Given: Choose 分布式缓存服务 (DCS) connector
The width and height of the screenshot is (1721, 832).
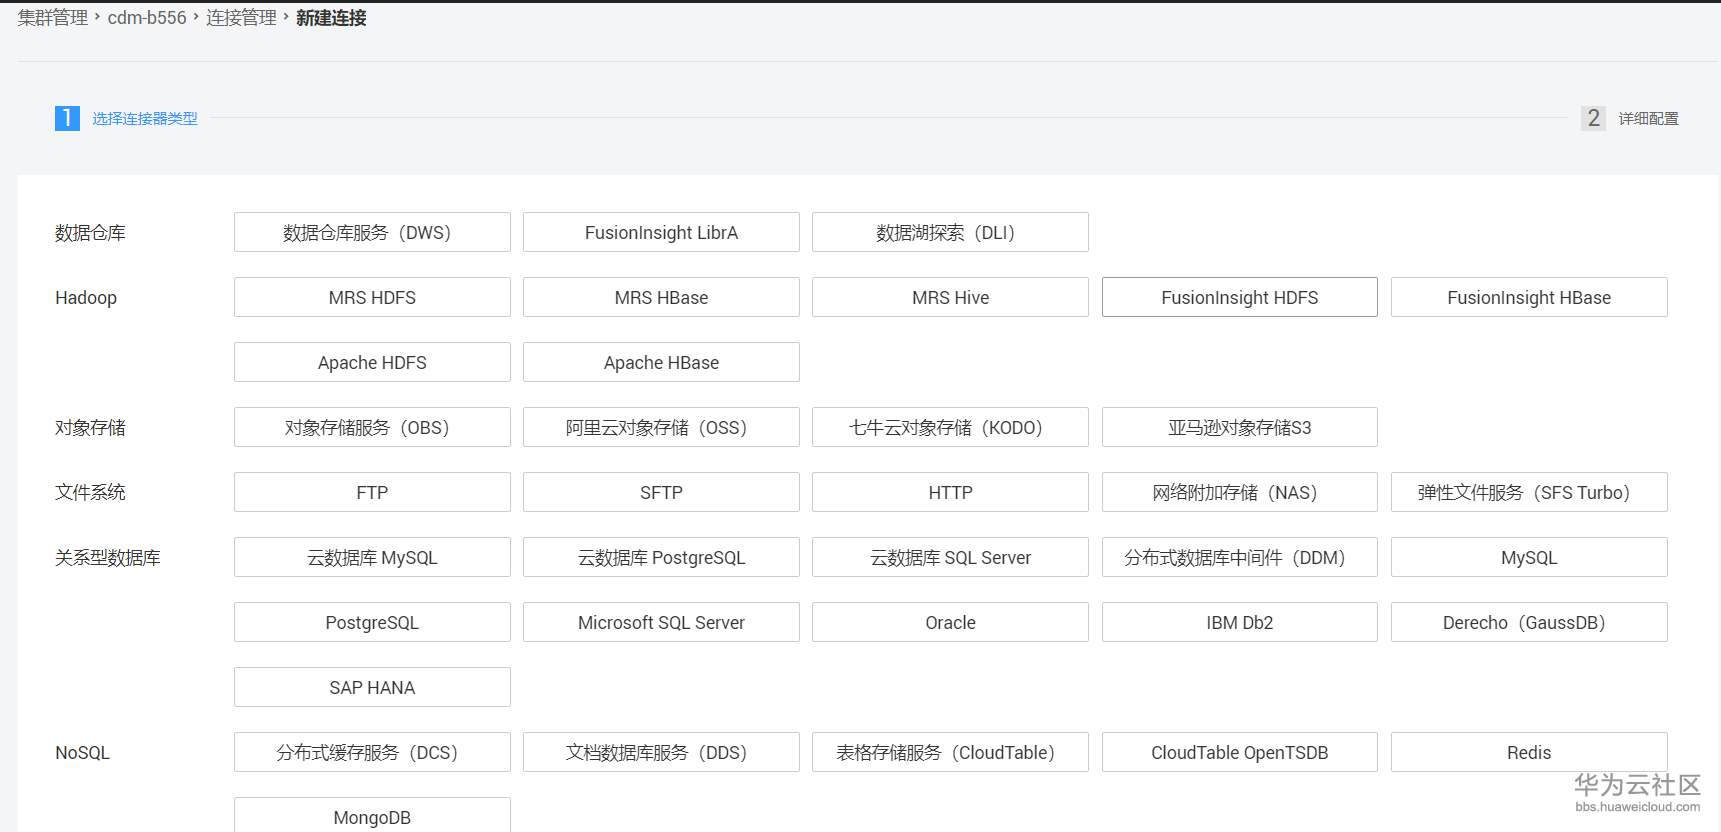Looking at the screenshot, I should coord(372,752).
